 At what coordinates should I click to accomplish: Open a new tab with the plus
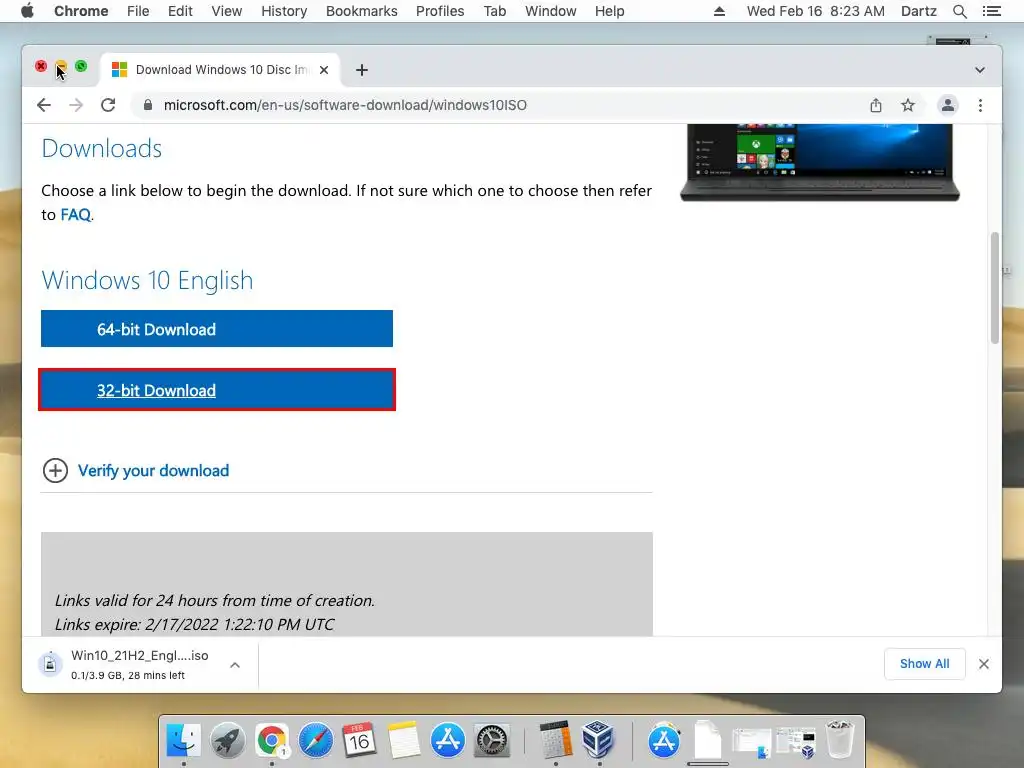[x=362, y=70]
